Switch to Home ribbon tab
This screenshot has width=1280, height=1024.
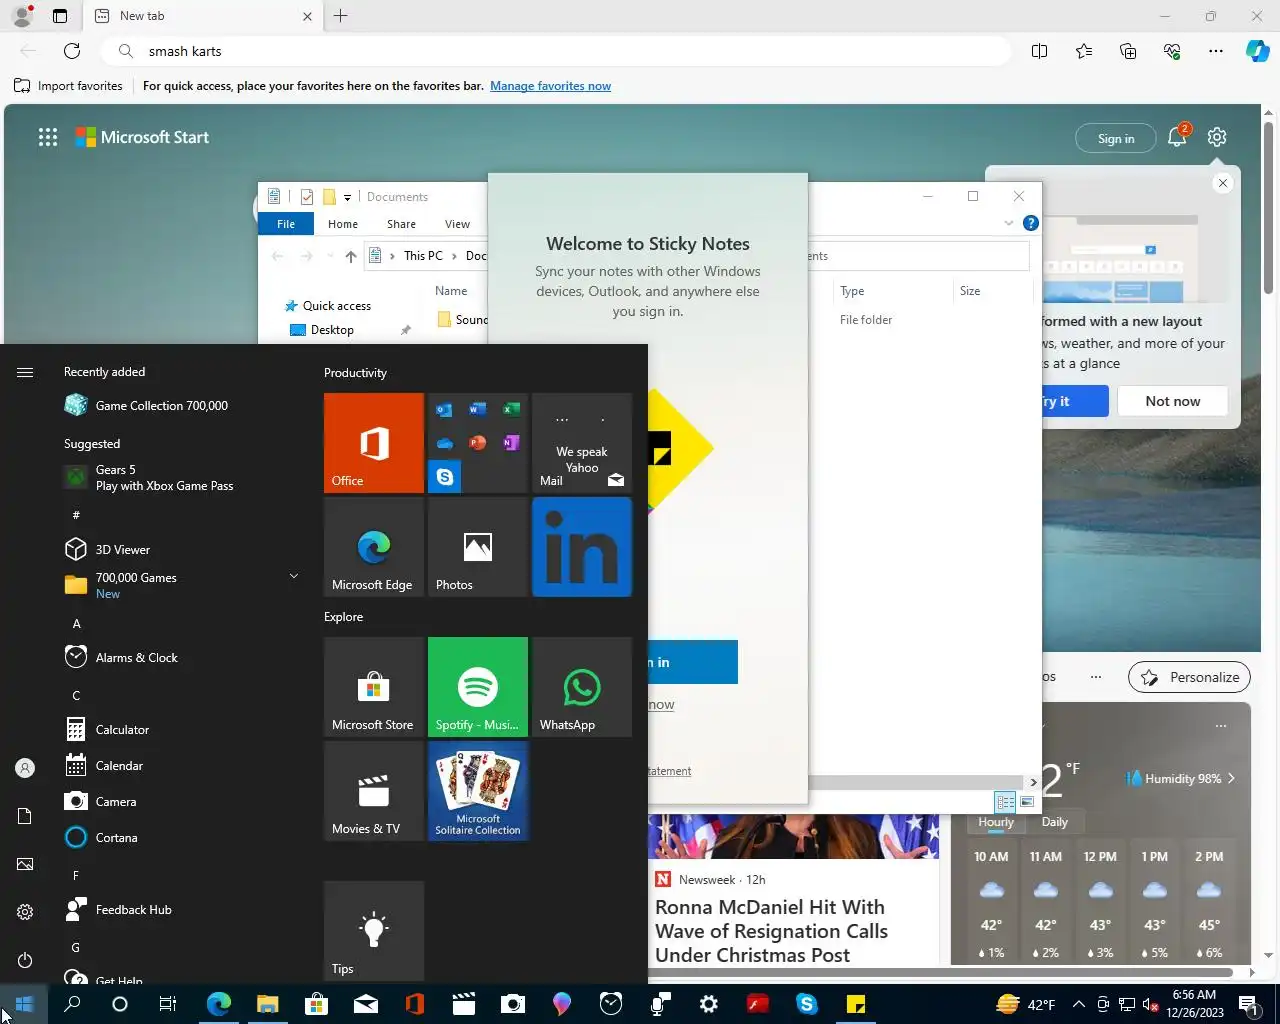(343, 224)
